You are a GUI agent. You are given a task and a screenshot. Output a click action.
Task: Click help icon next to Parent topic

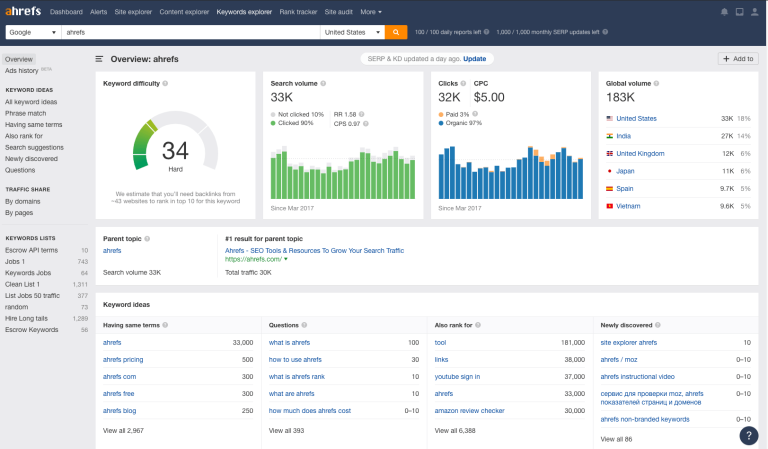[x=147, y=238]
